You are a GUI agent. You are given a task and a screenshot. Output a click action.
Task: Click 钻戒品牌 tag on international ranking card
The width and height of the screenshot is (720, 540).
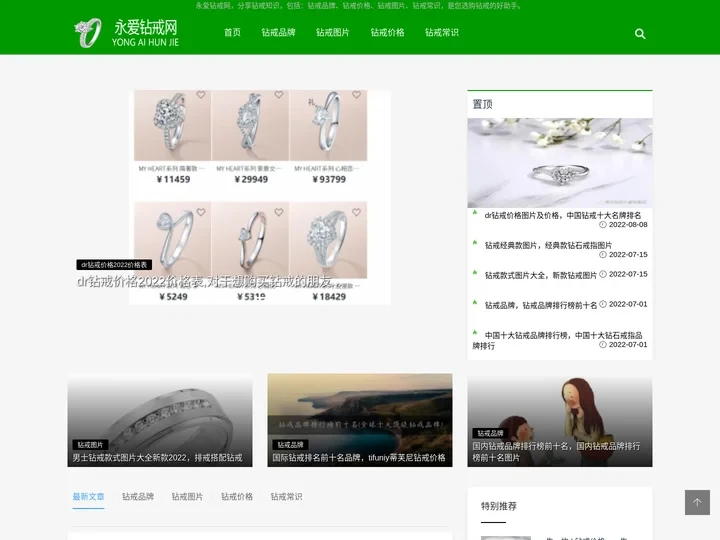(x=290, y=444)
